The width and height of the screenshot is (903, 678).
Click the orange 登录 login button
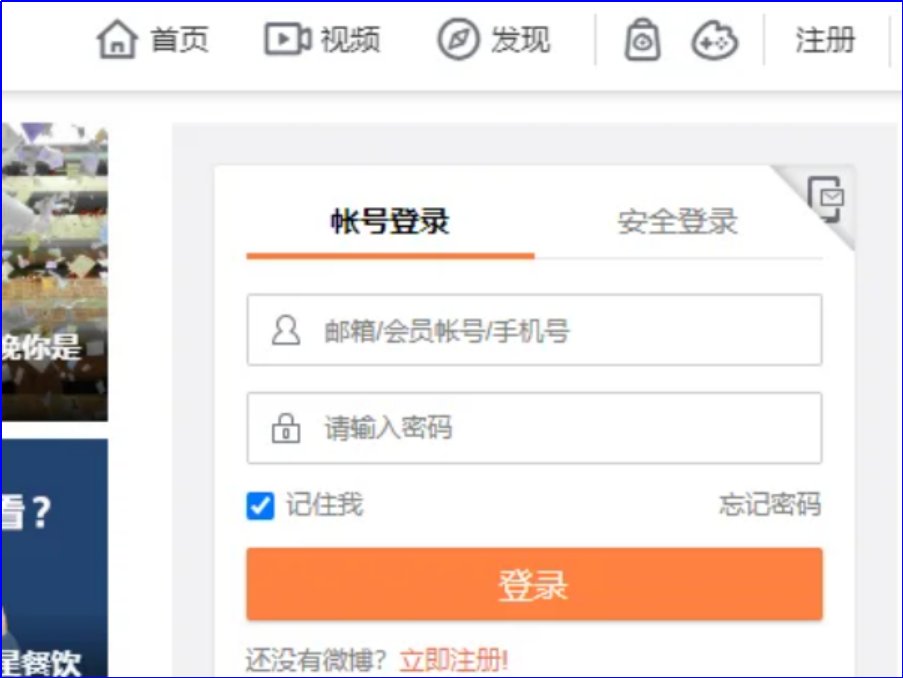coord(534,585)
